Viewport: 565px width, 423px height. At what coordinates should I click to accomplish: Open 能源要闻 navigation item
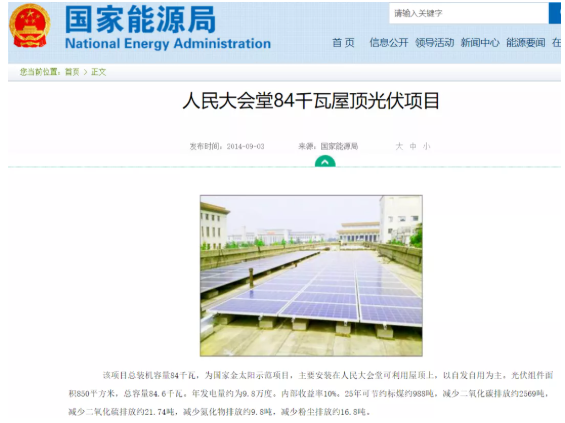[x=526, y=43]
